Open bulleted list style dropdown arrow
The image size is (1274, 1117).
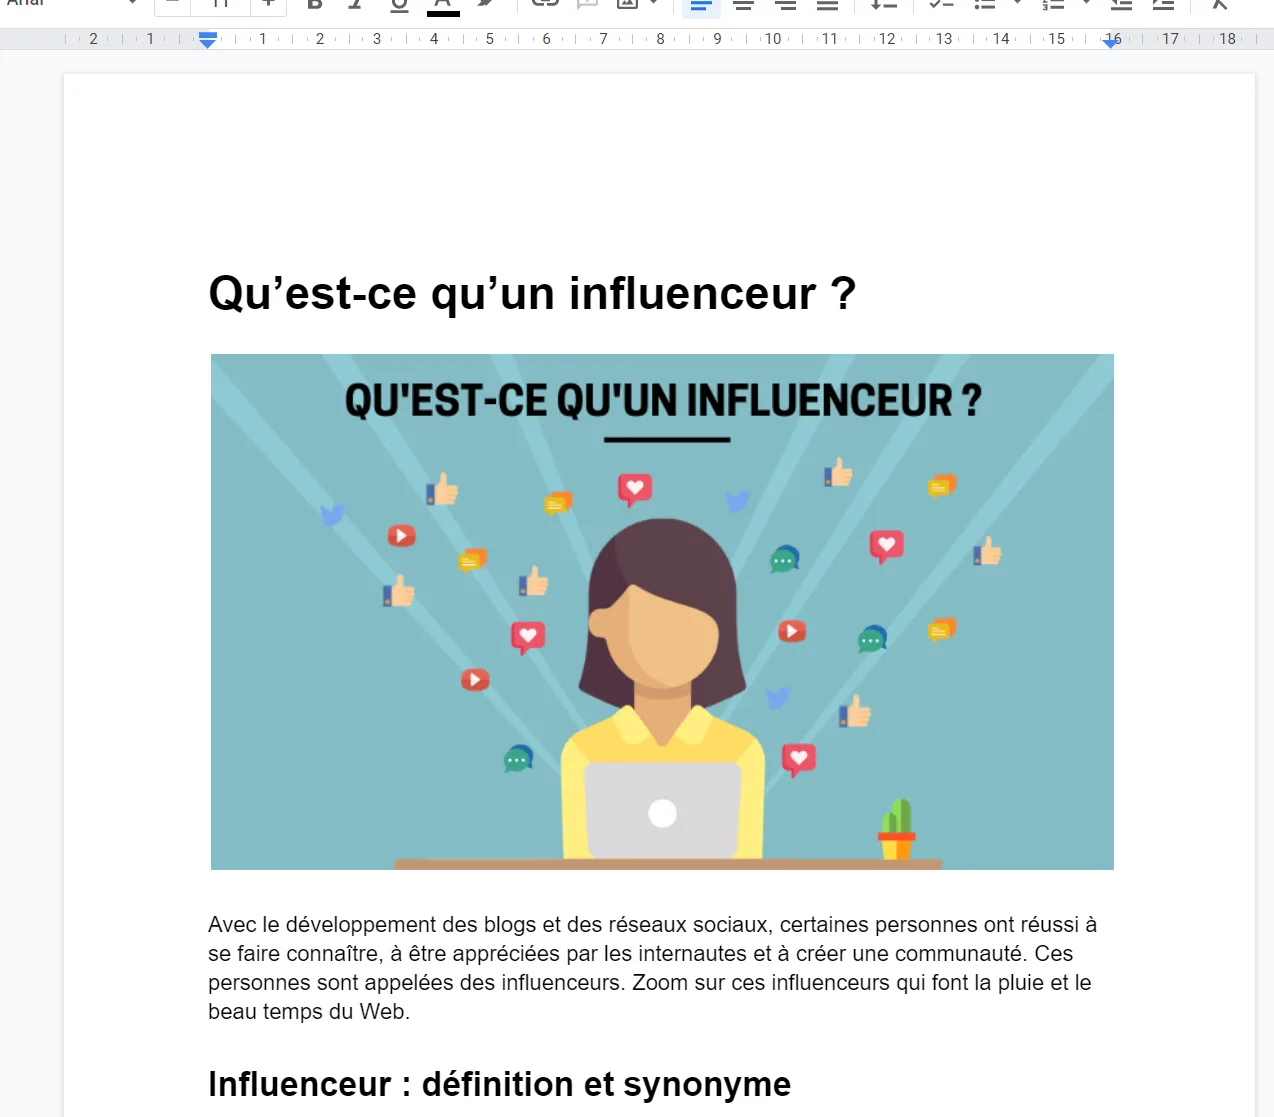(1018, 4)
